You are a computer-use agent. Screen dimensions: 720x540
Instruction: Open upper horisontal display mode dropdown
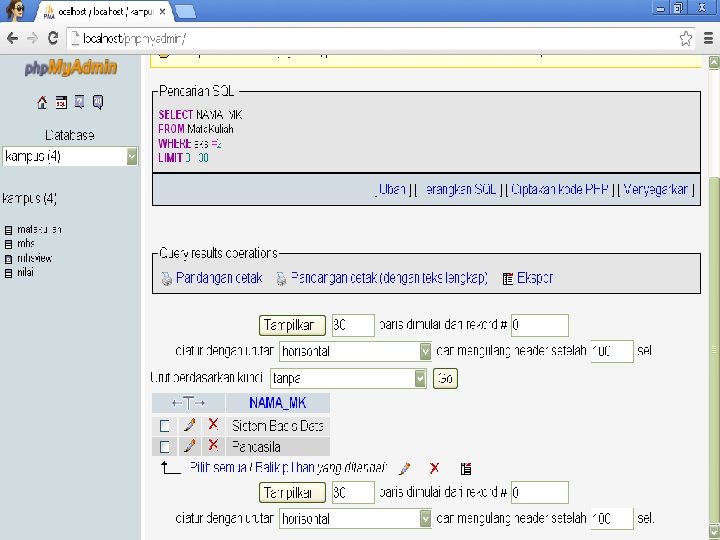tap(355, 352)
